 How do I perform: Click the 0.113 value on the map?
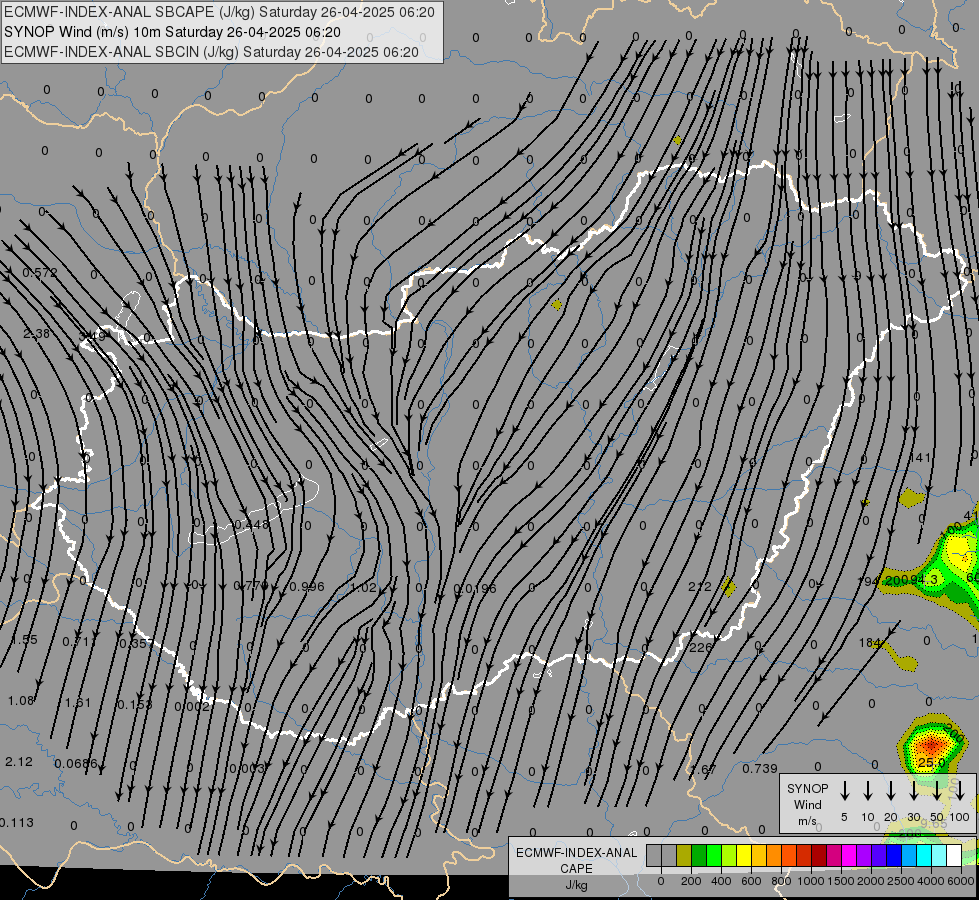(x=16, y=823)
